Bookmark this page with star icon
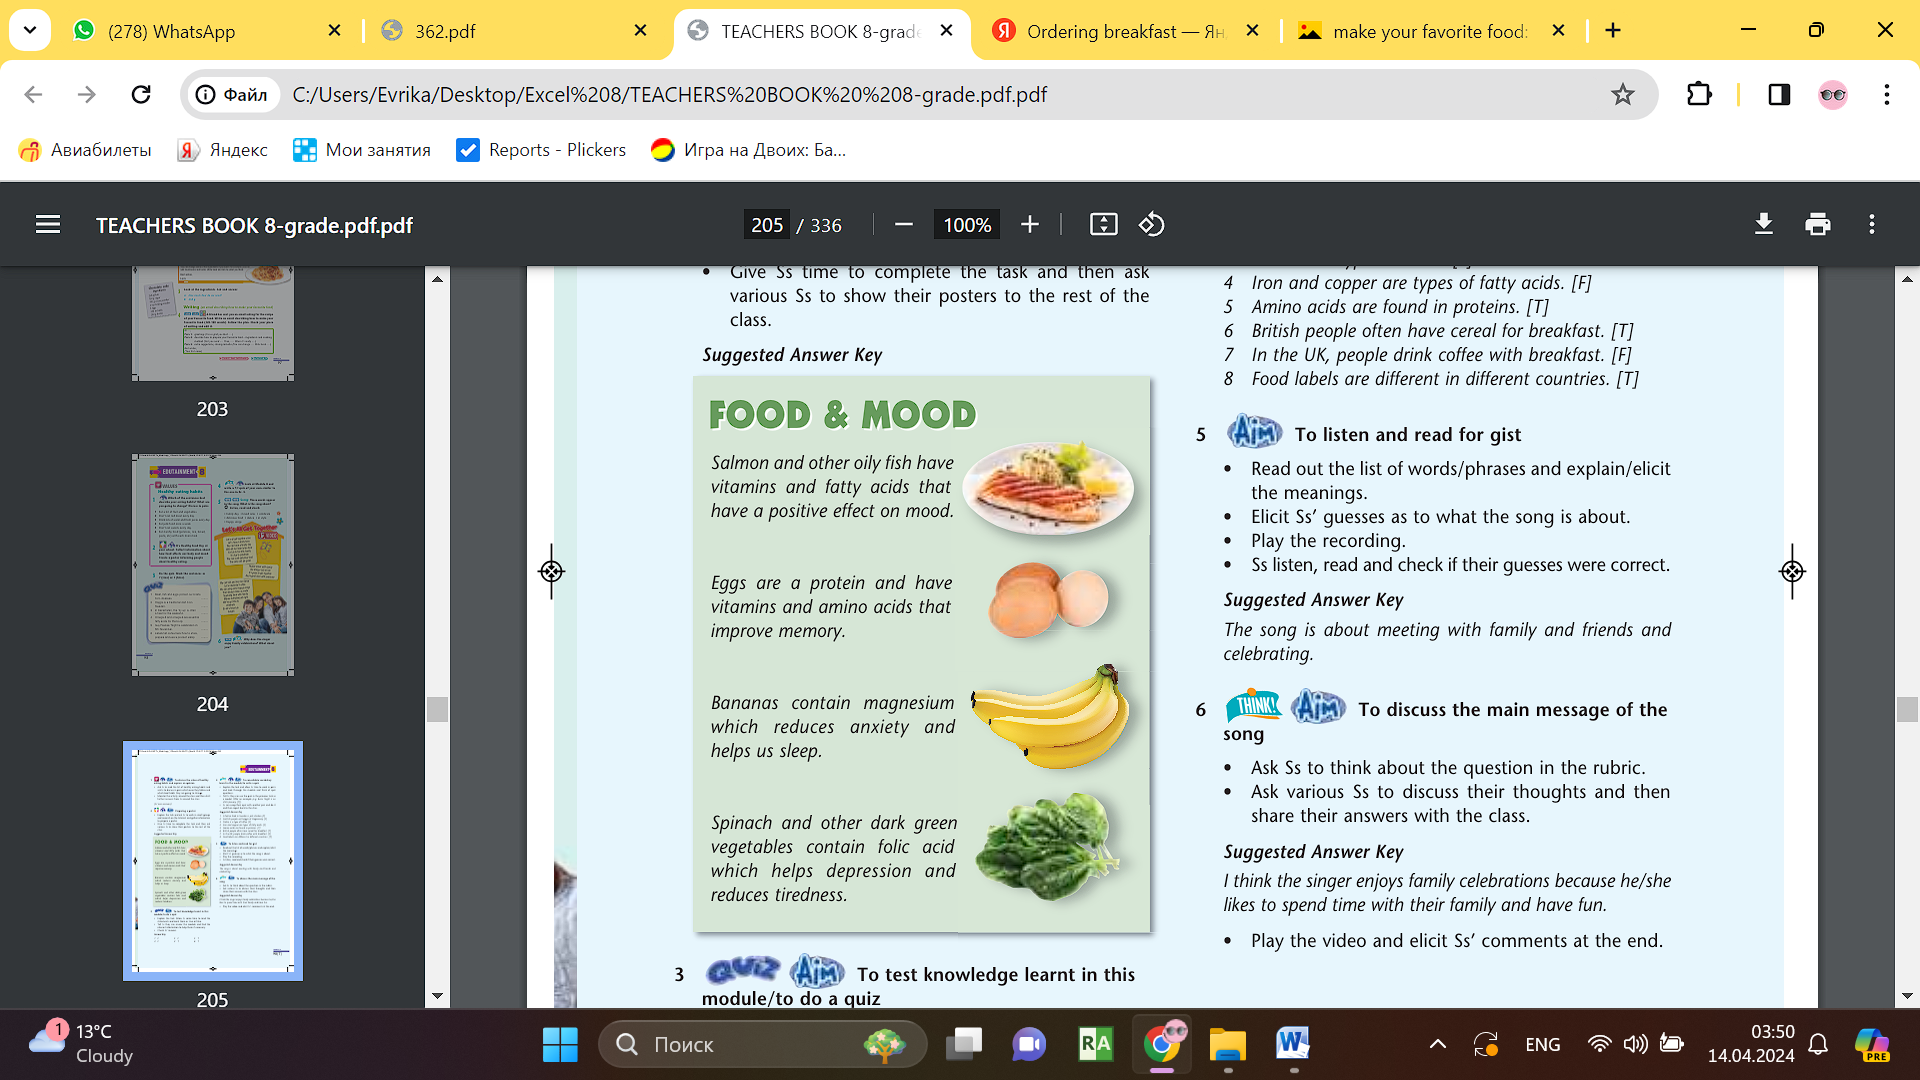 click(1622, 95)
